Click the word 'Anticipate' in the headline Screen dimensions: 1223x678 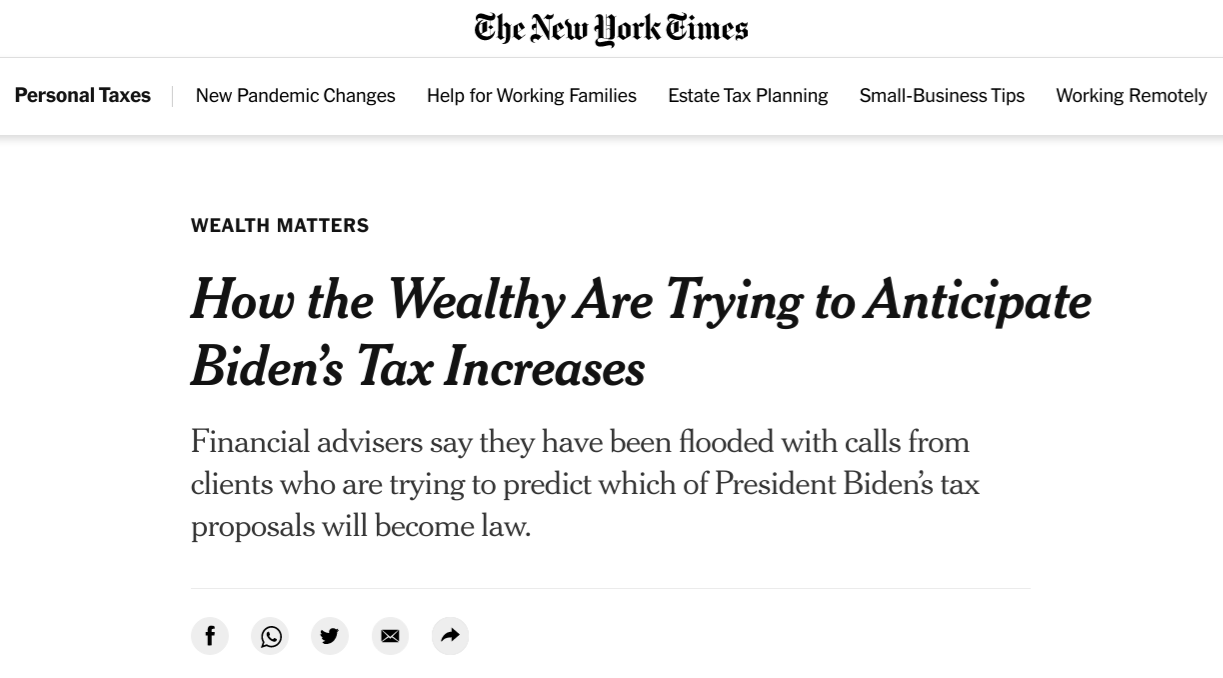978,300
